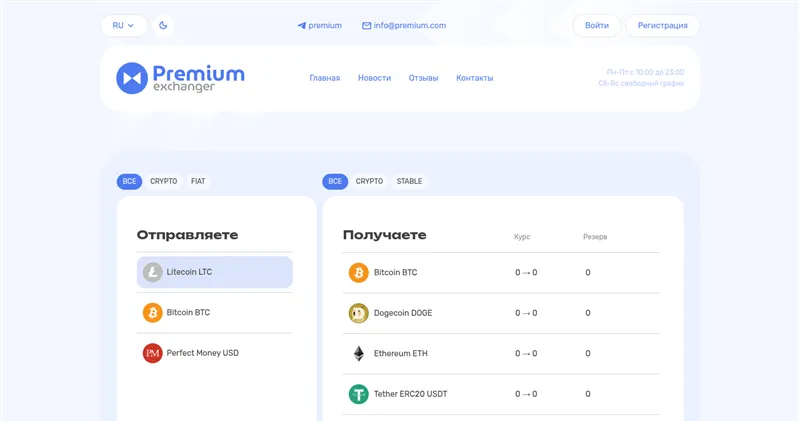Image resolution: width=800 pixels, height=421 pixels.
Task: Click the Войти login button
Action: point(597,26)
